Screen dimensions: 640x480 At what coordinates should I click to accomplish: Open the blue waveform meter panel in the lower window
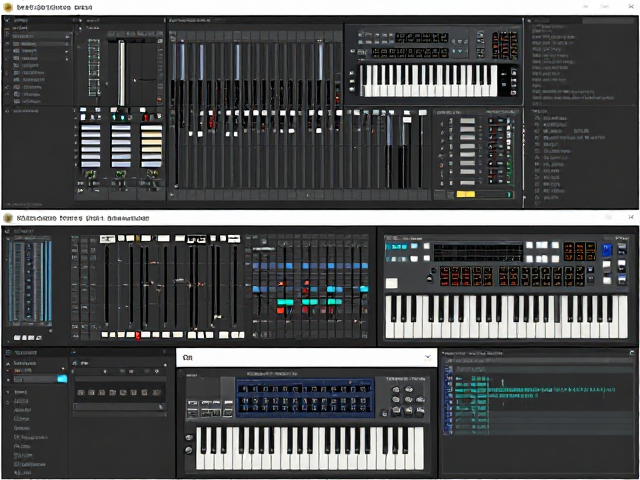point(30,282)
